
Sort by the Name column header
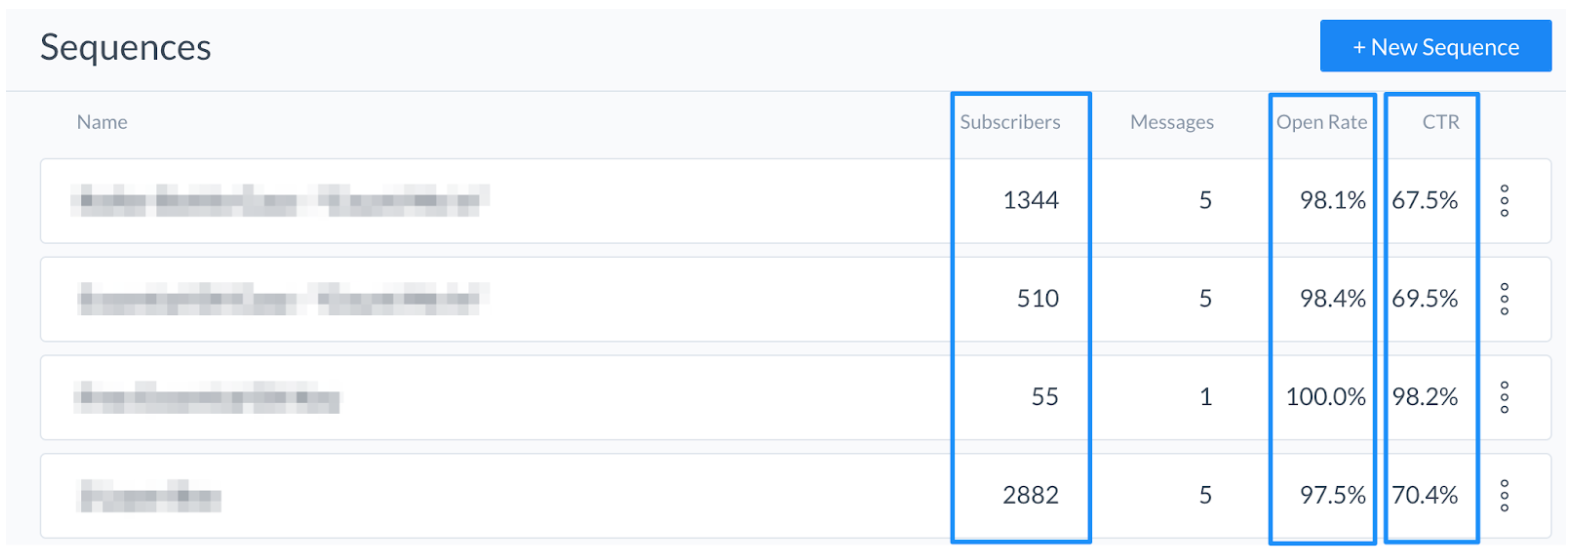(102, 122)
